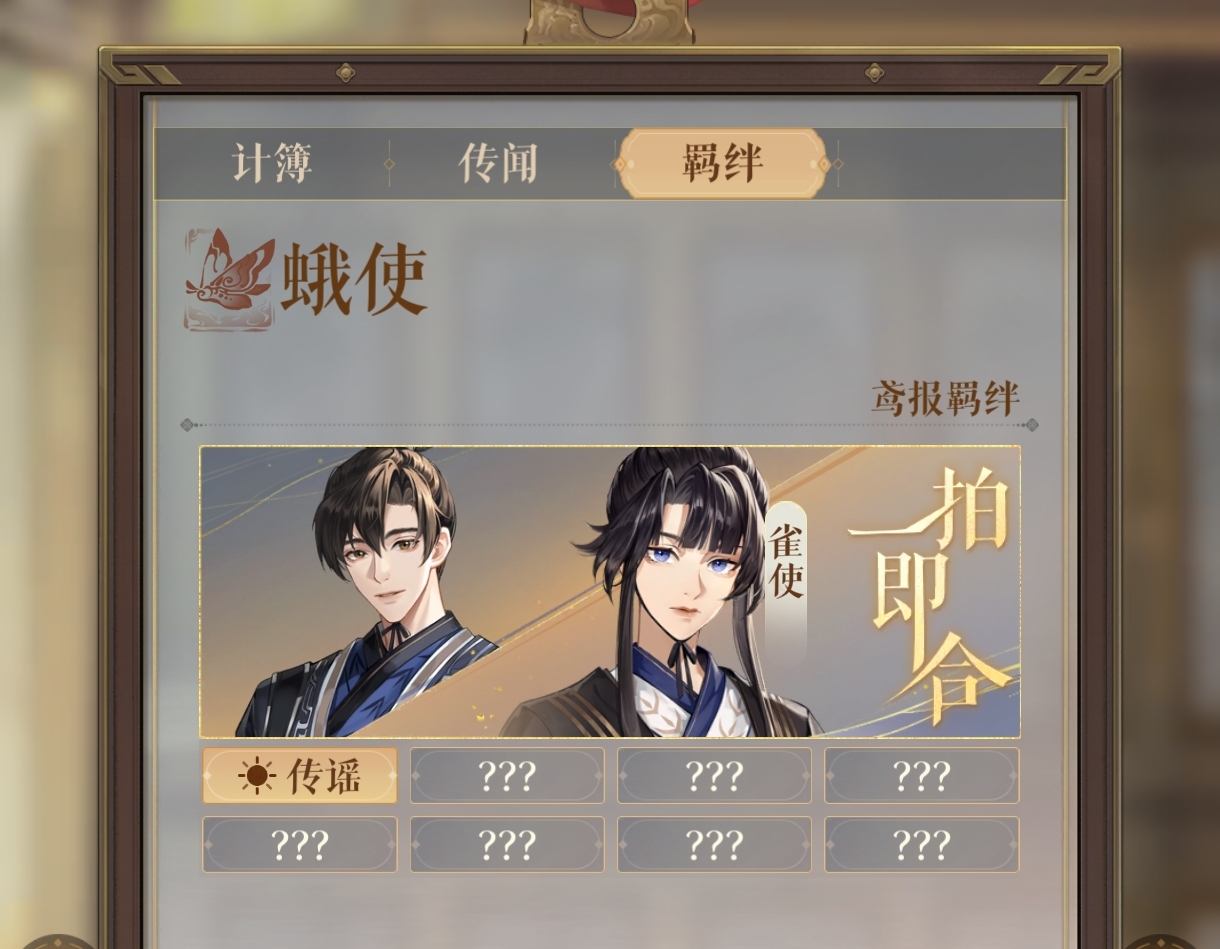
Task: Select the second ??? slot in the bottom row
Action: 507,845
